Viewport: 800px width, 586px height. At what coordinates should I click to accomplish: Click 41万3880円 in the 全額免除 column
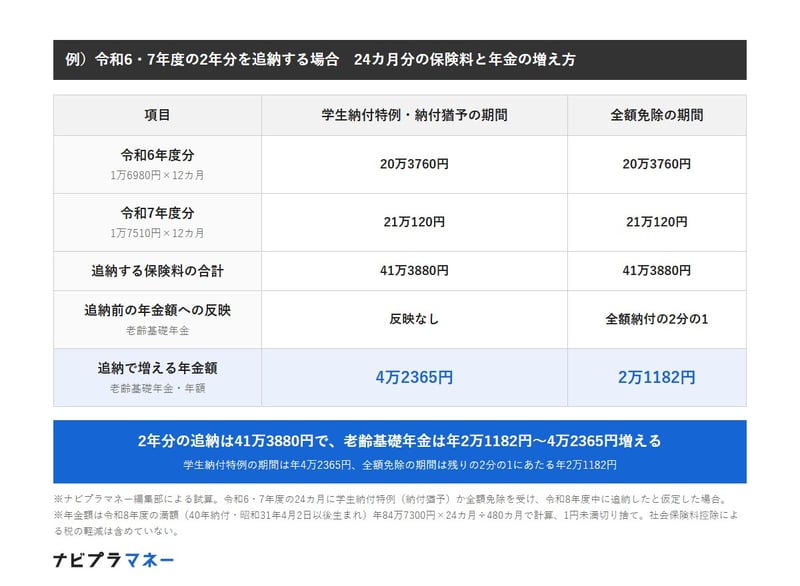tap(657, 271)
